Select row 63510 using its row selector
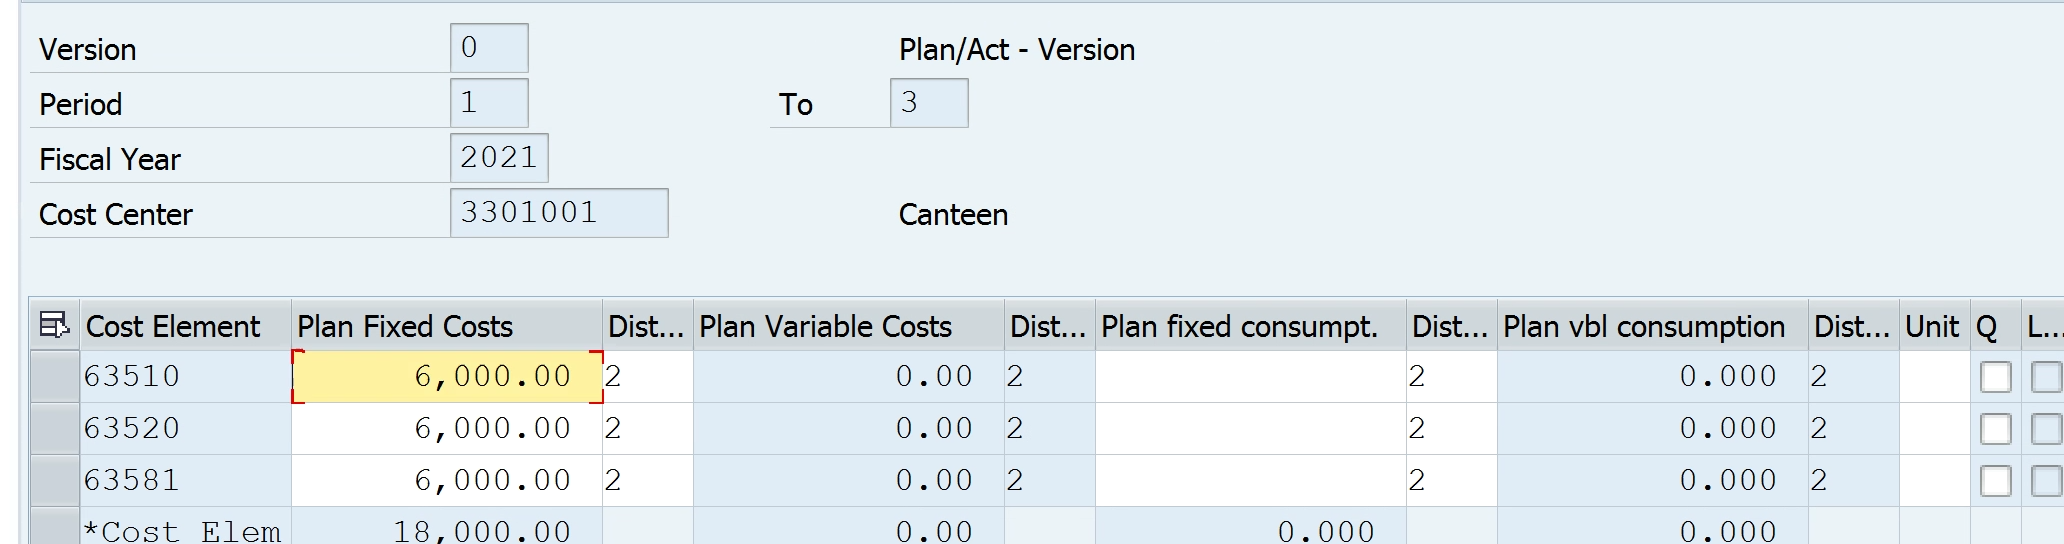Screen dimensions: 2064x544 point(54,377)
